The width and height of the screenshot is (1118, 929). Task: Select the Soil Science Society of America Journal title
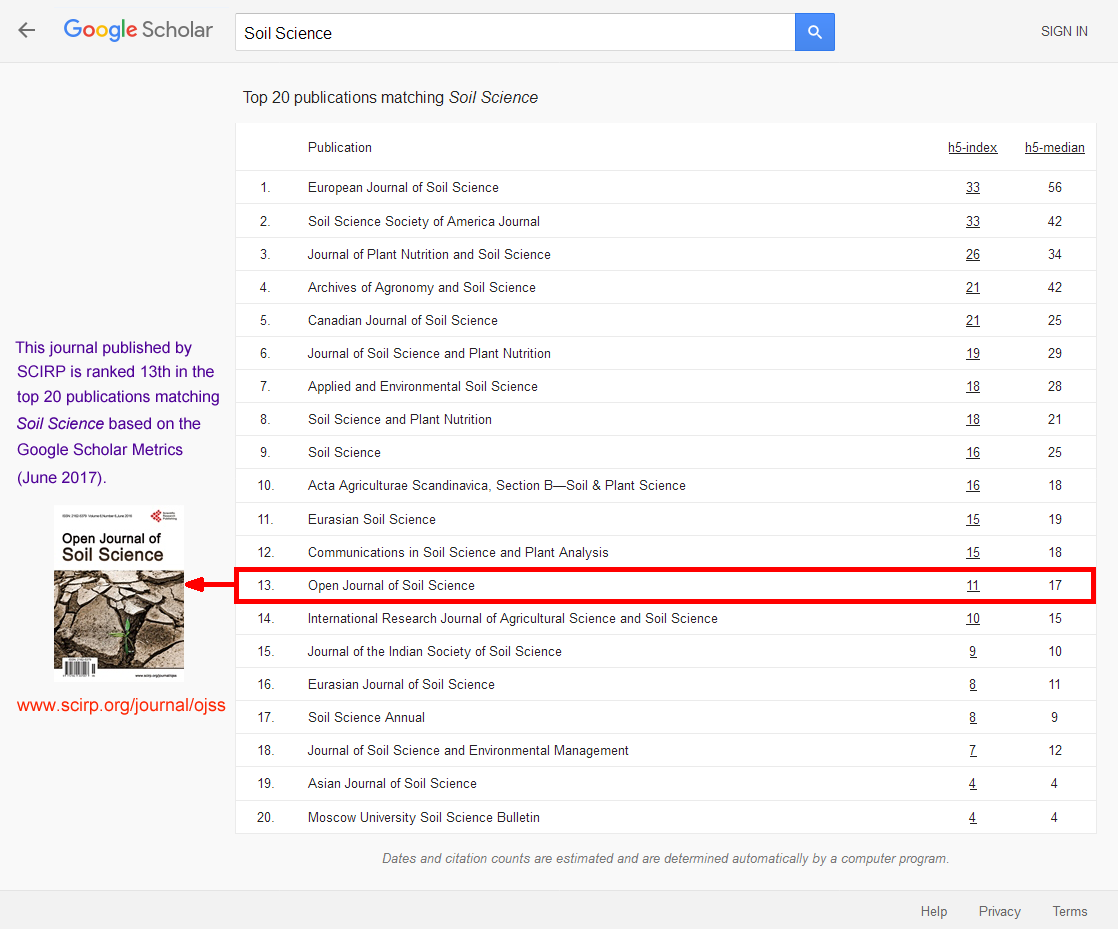(x=424, y=222)
